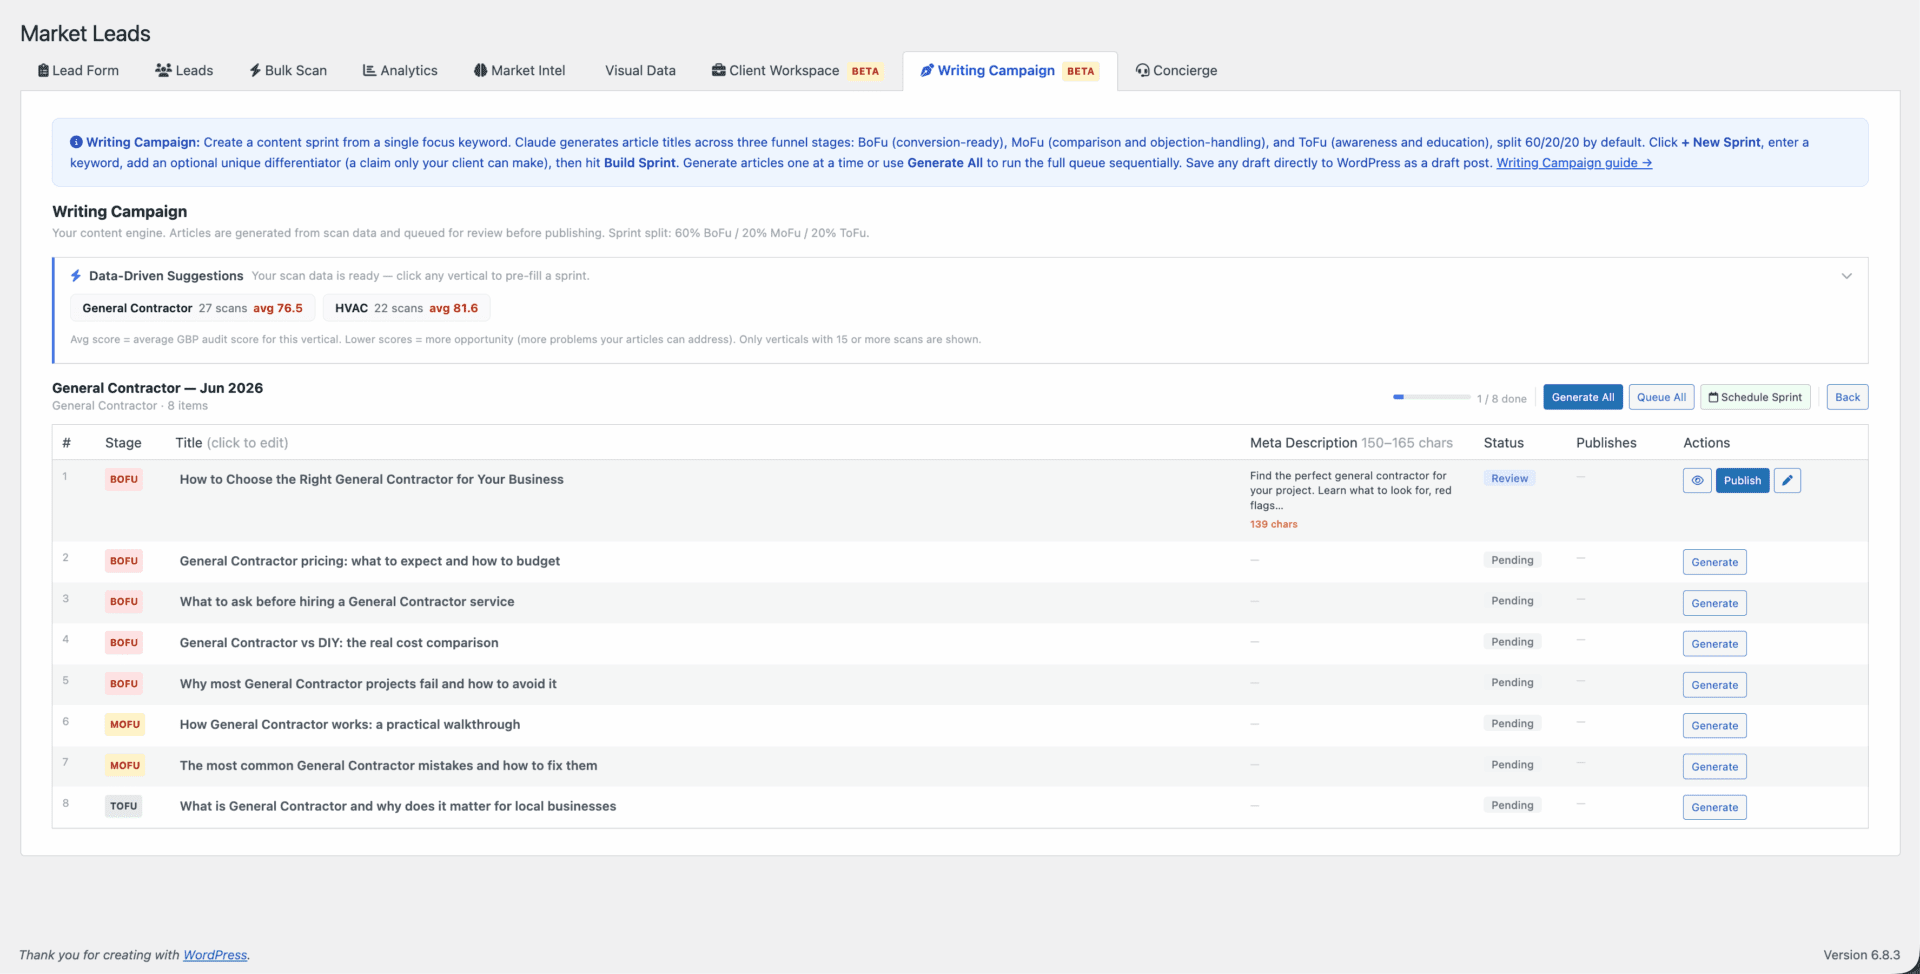Click the TOFU stage badge
This screenshot has height=974, width=1920.
click(124, 806)
